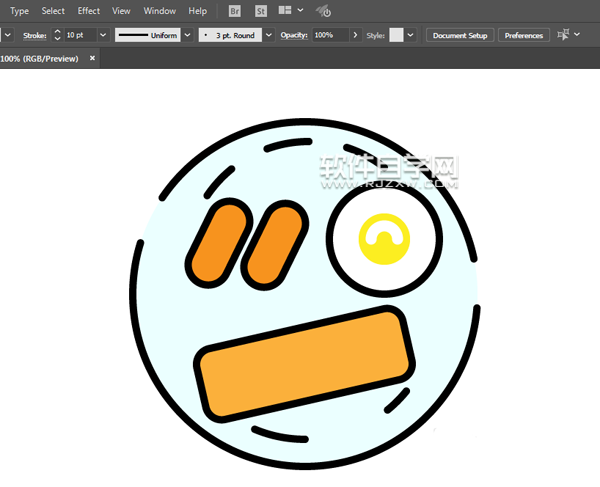Open the Type menu
Image resolution: width=600 pixels, height=487 pixels.
coord(19,11)
